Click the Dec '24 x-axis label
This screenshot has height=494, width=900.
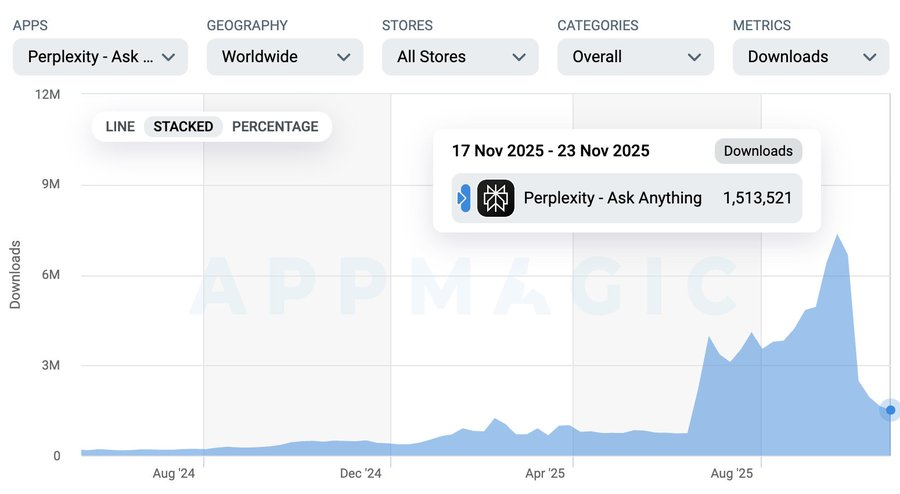coord(360,472)
